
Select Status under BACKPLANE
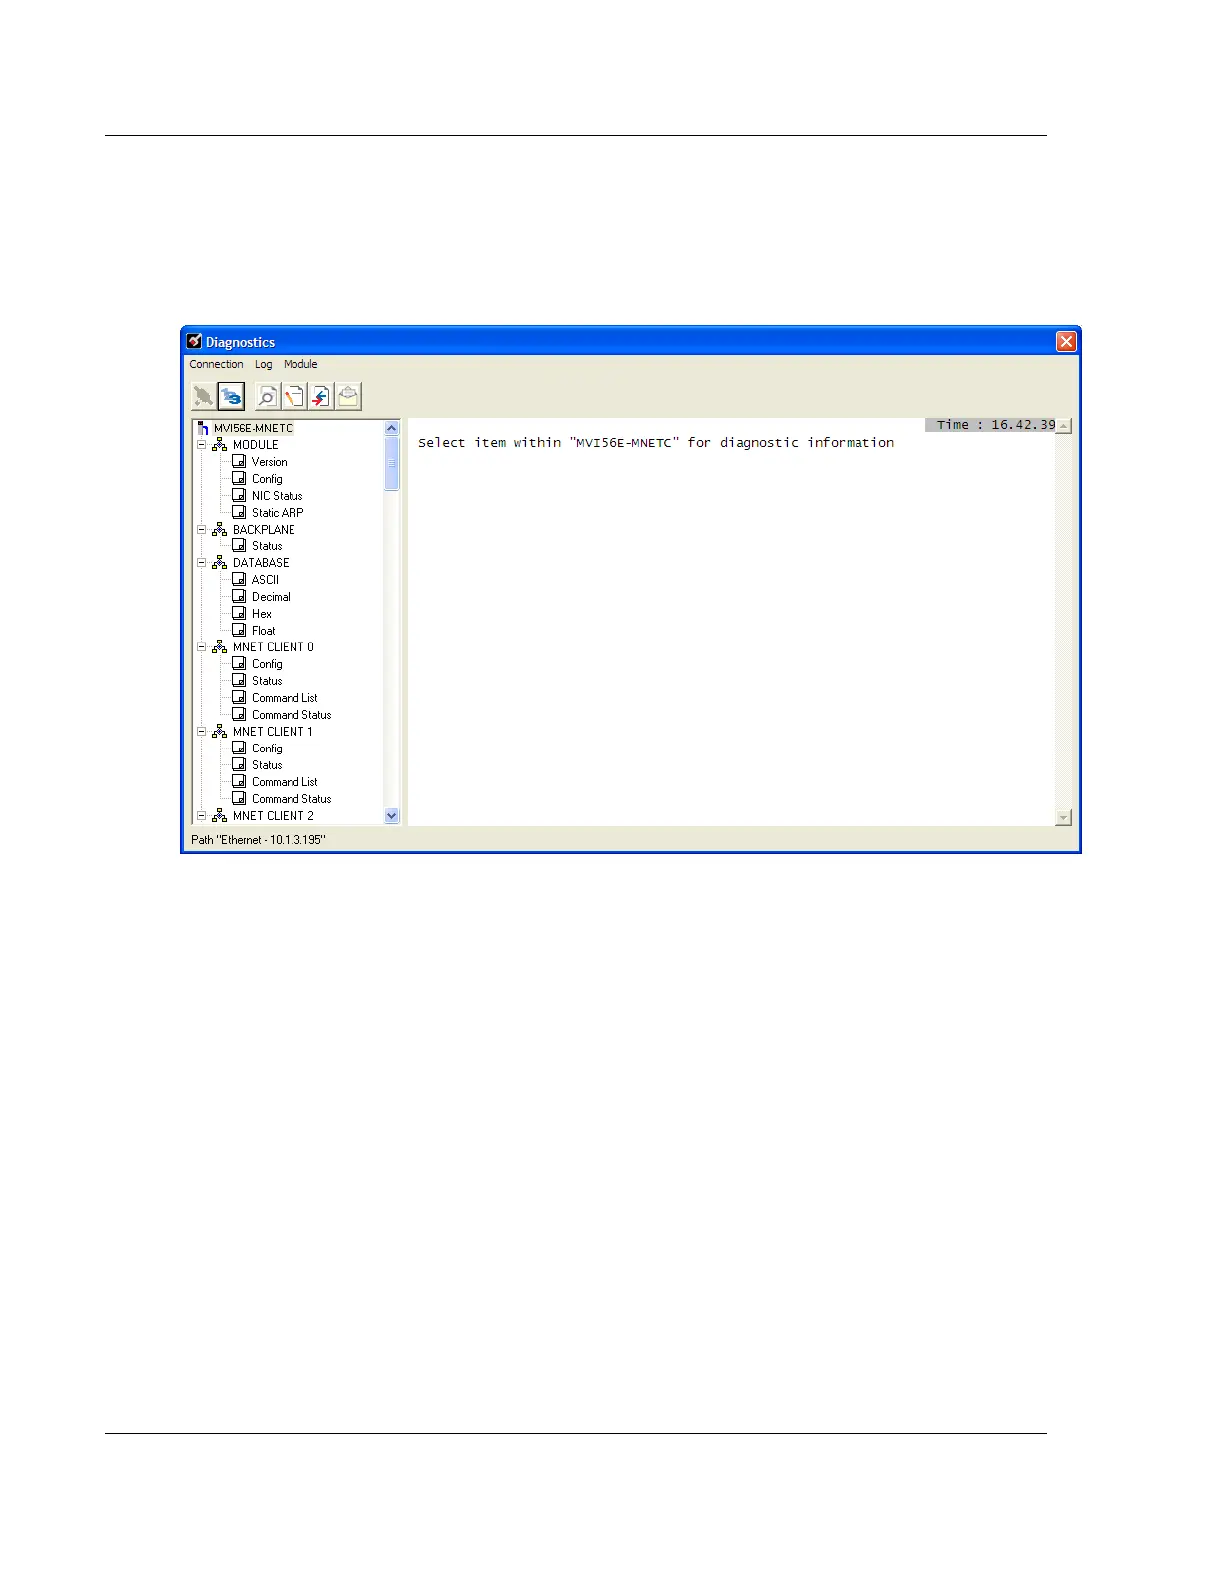[267, 546]
